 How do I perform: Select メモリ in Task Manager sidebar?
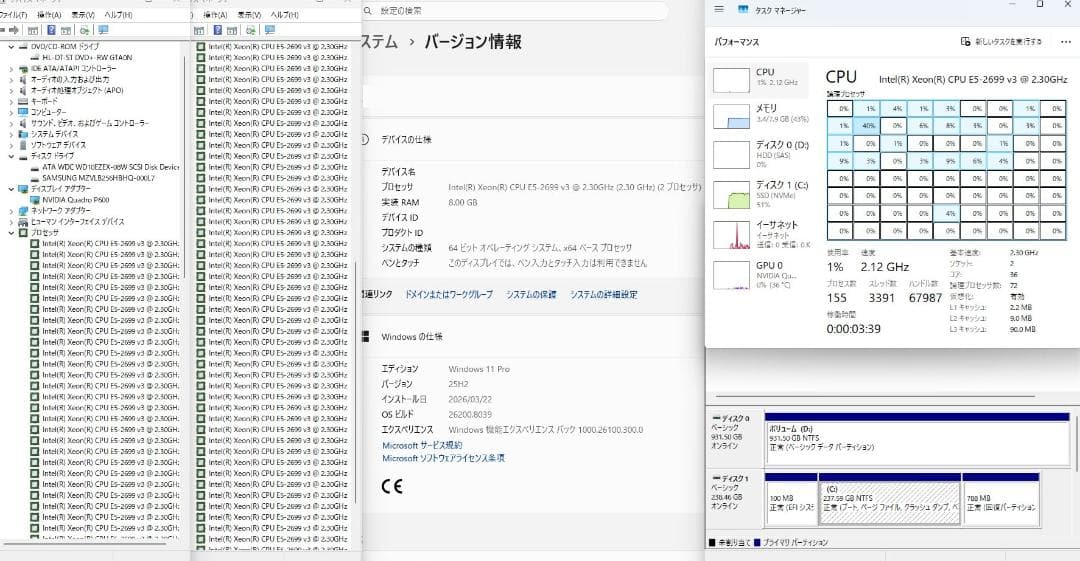point(760,116)
